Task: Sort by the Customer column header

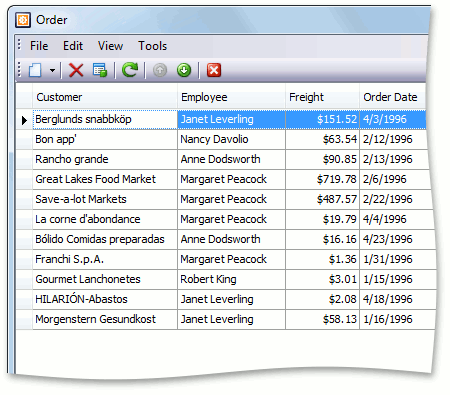Action: [x=105, y=97]
